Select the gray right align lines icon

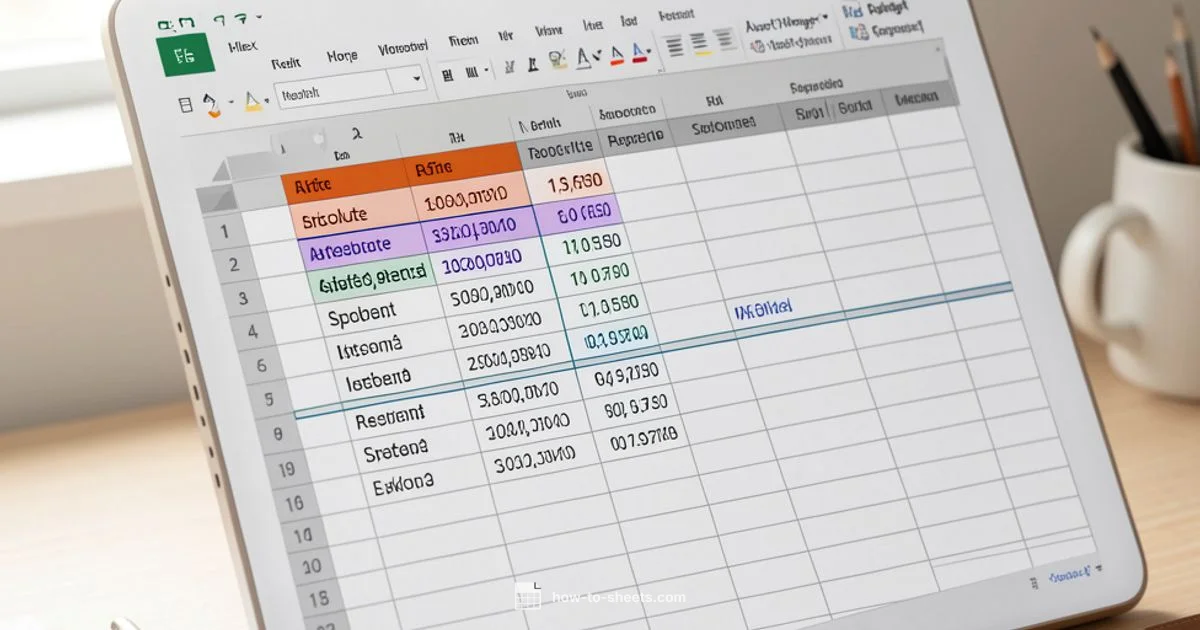click(x=727, y=40)
